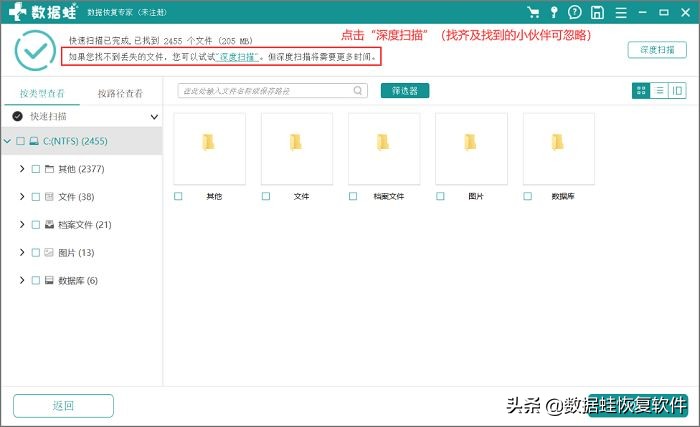Check the C:(NTFS) drive checkbox
Viewport: 700px width, 427px height.
point(21,141)
